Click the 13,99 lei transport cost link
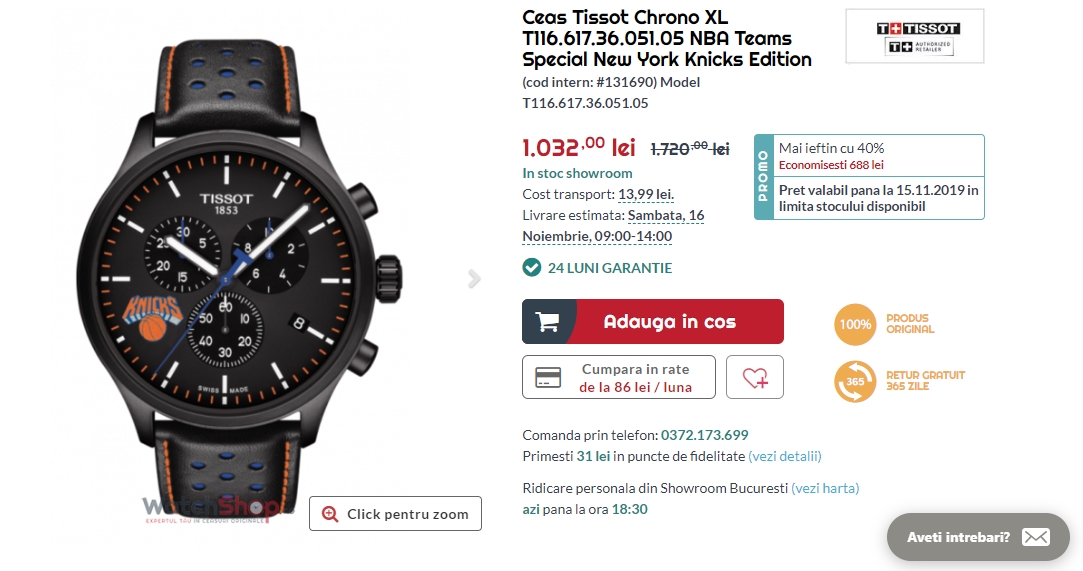This screenshot has width=1083, height=571. [x=646, y=194]
